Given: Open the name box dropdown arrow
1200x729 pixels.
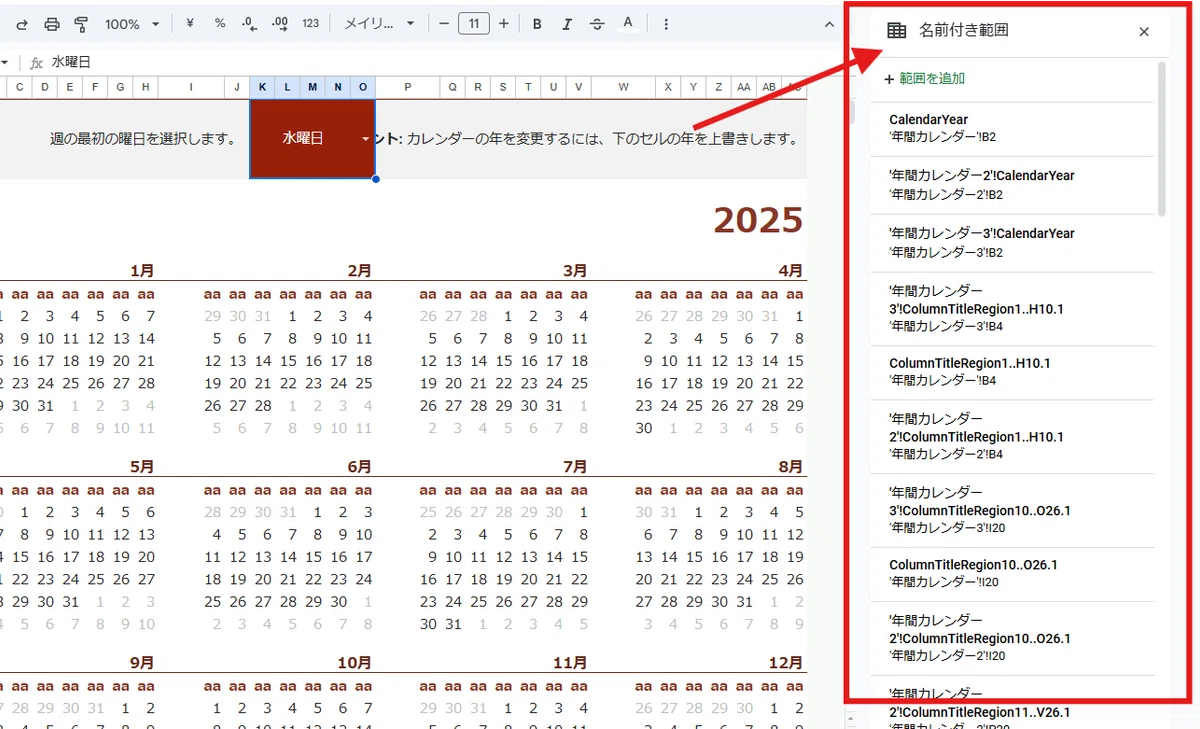Looking at the screenshot, I should [4, 62].
